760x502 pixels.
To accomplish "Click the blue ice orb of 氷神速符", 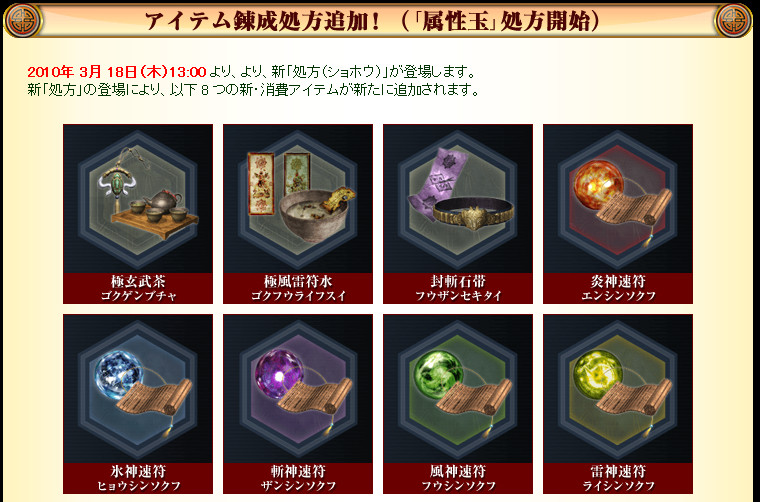I will 119,375.
